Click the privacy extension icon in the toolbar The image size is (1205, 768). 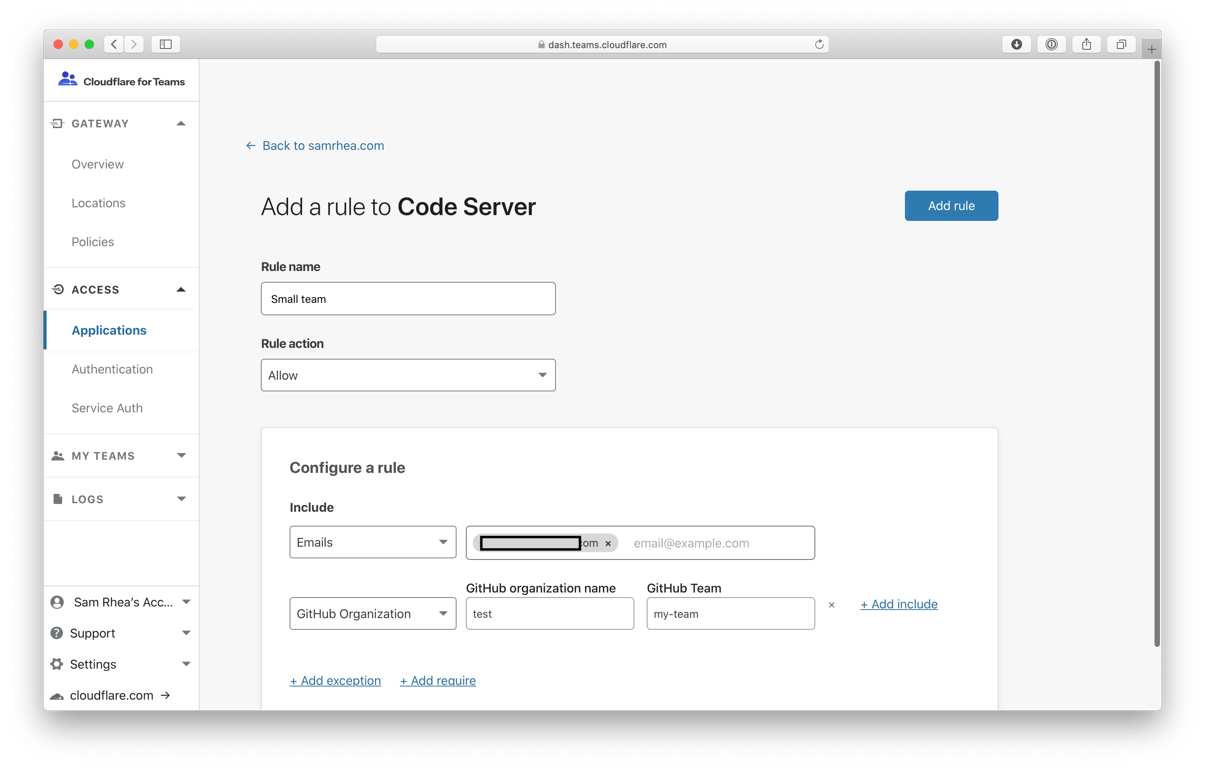1051,44
